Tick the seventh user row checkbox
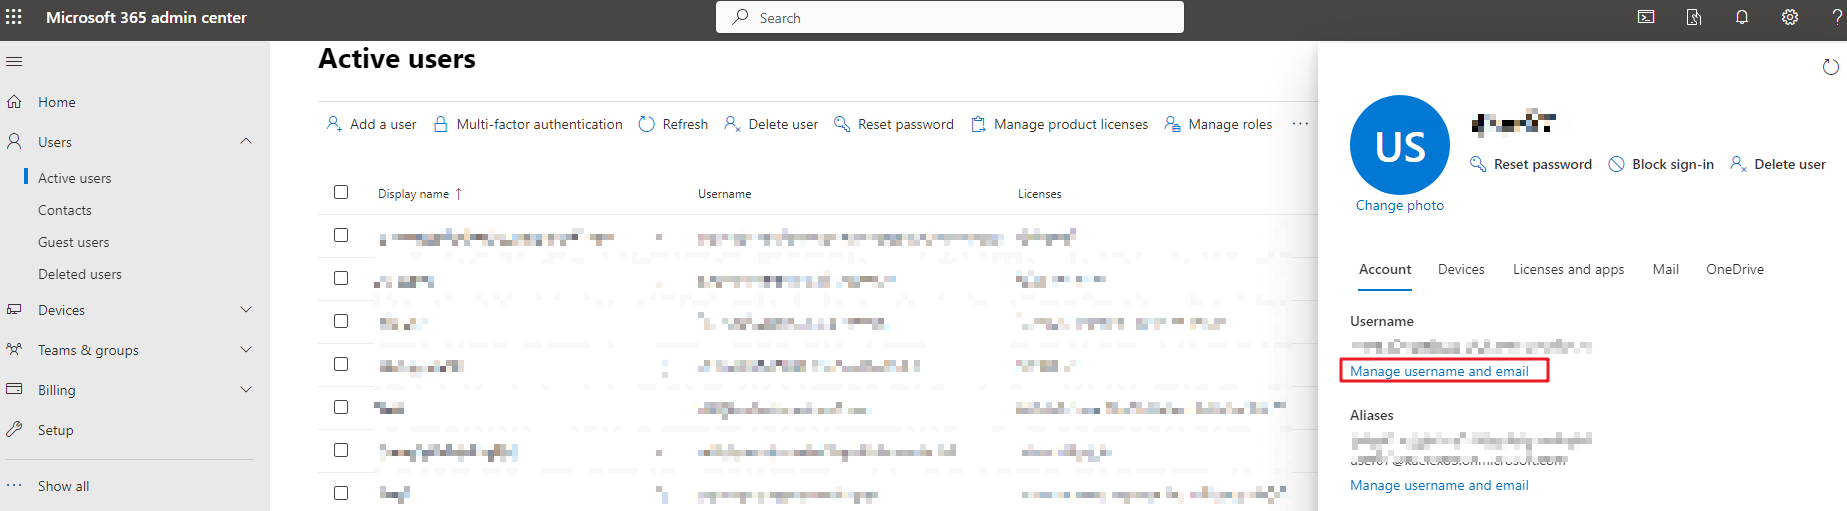The height and width of the screenshot is (511, 1847). [x=341, y=493]
